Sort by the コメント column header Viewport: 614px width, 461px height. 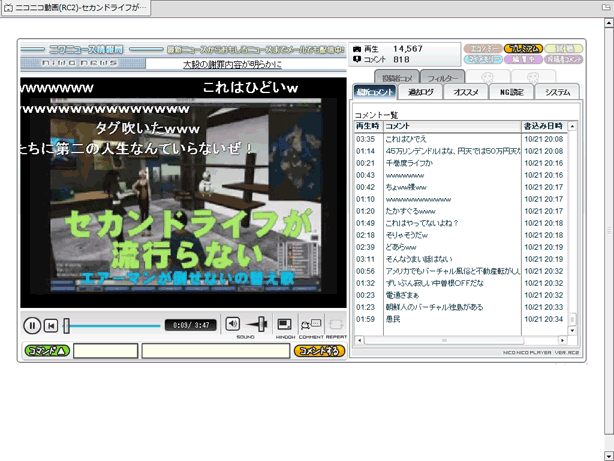pos(452,126)
